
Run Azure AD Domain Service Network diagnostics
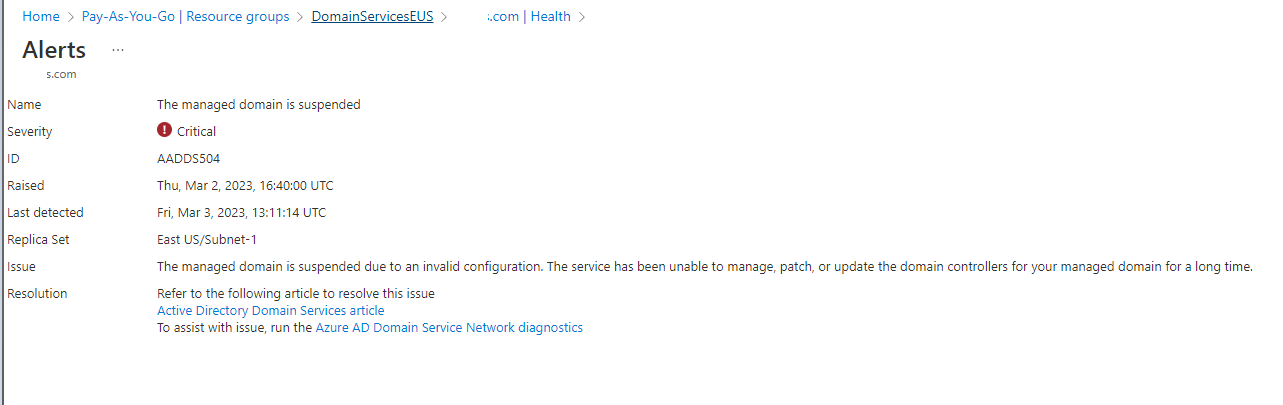(x=449, y=328)
